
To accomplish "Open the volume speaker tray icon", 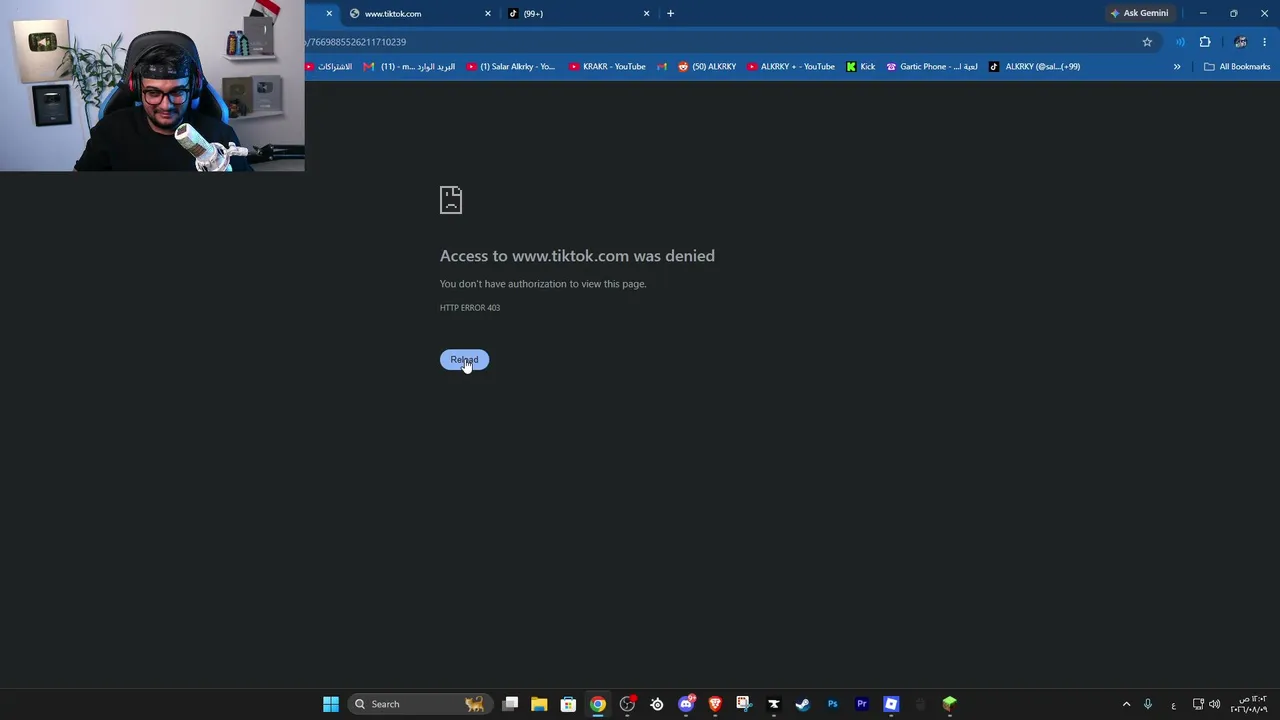I will [1215, 704].
